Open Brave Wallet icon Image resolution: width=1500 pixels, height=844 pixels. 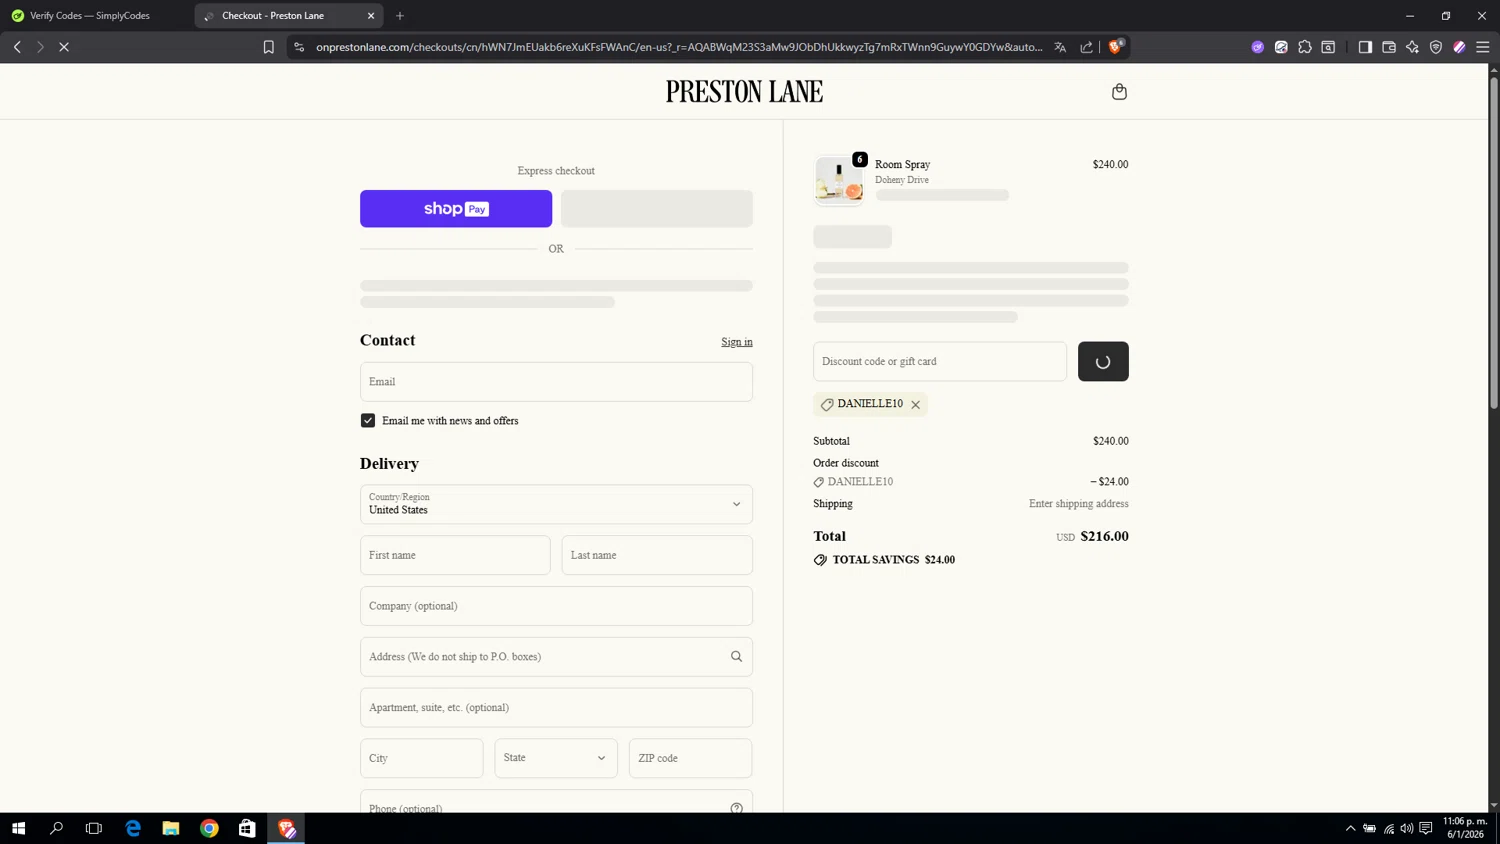(1389, 47)
